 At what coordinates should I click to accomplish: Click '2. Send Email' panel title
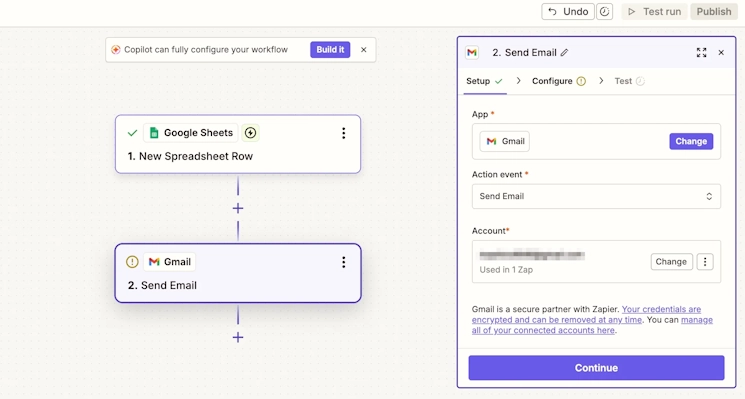[524, 53]
